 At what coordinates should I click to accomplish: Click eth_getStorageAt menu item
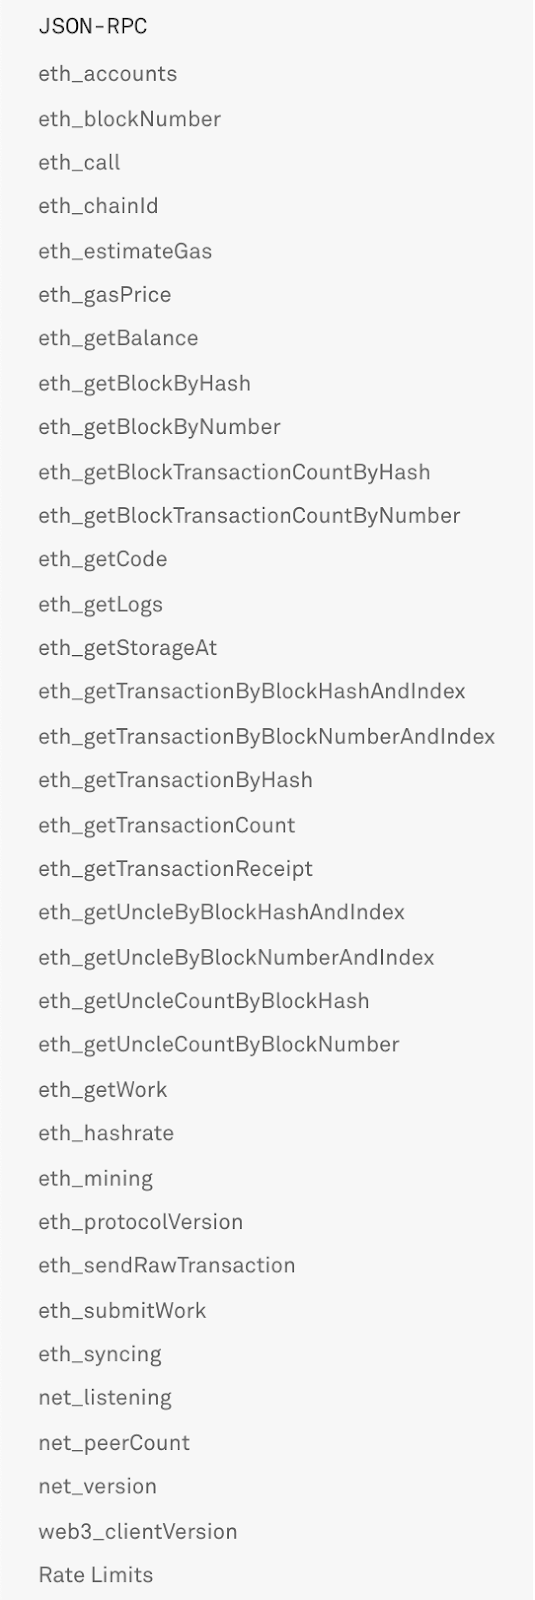(128, 648)
